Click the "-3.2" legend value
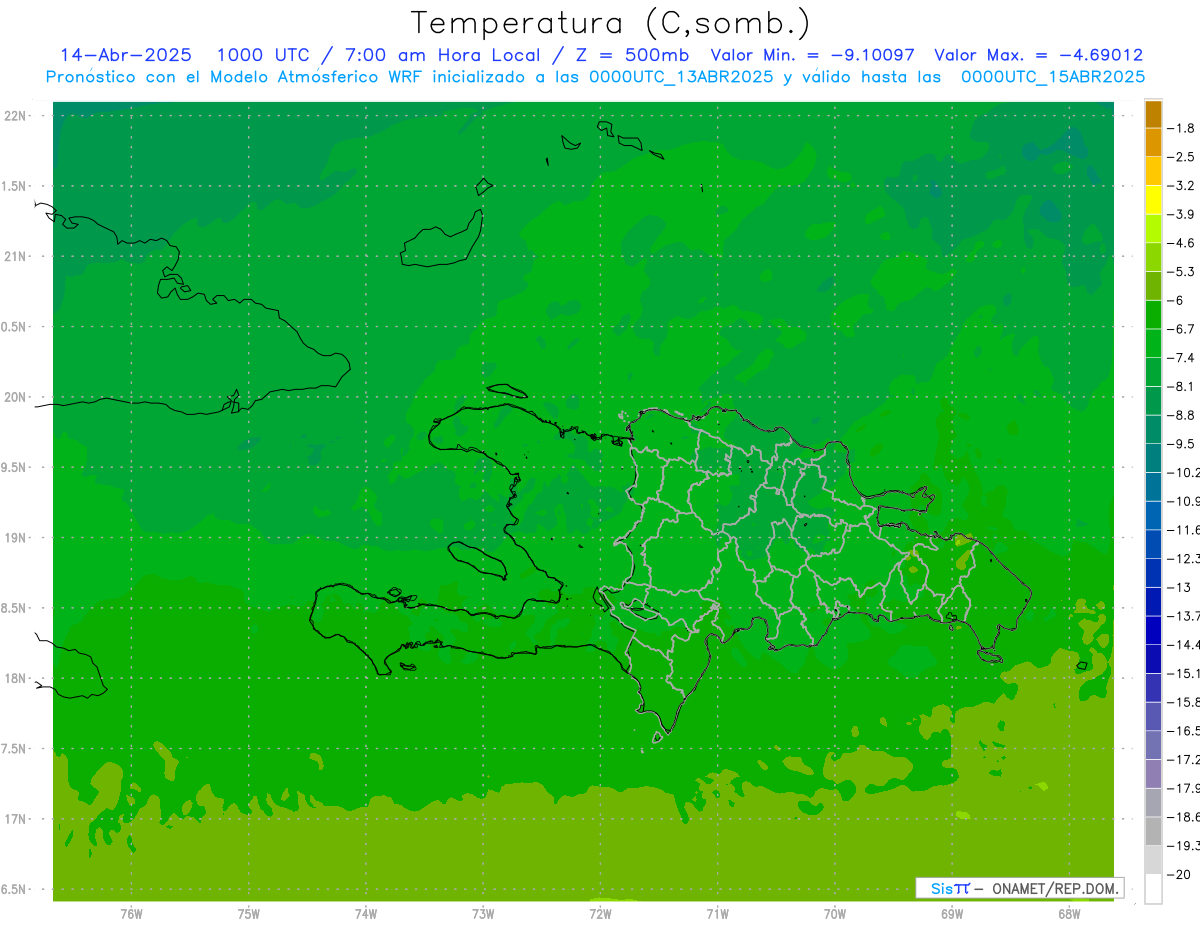This screenshot has height=927, width=1200. tap(1181, 186)
